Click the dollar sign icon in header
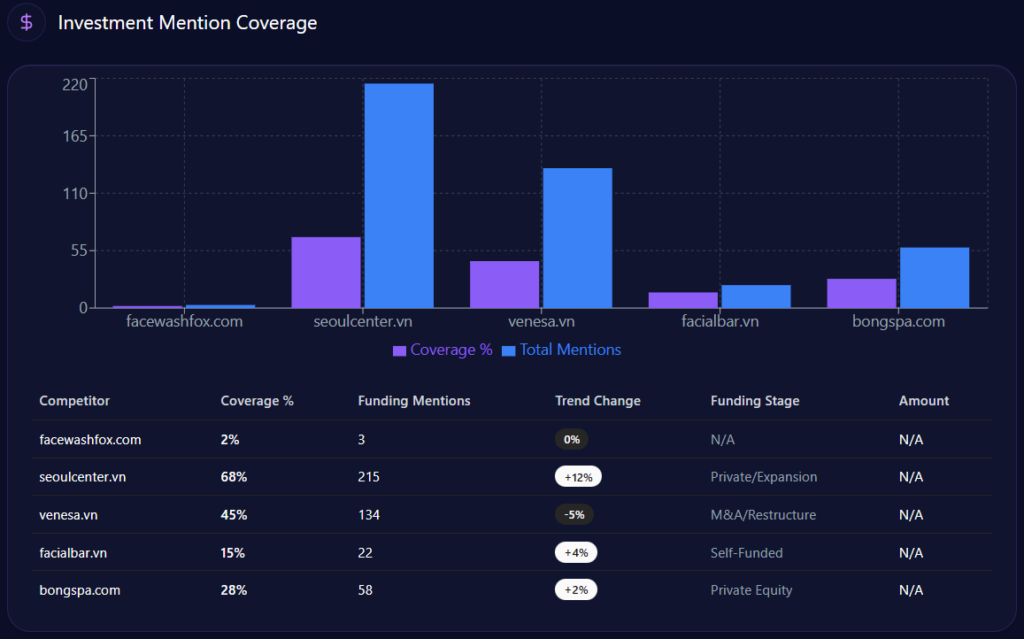Screen dimensions: 1024x639 click(26, 23)
